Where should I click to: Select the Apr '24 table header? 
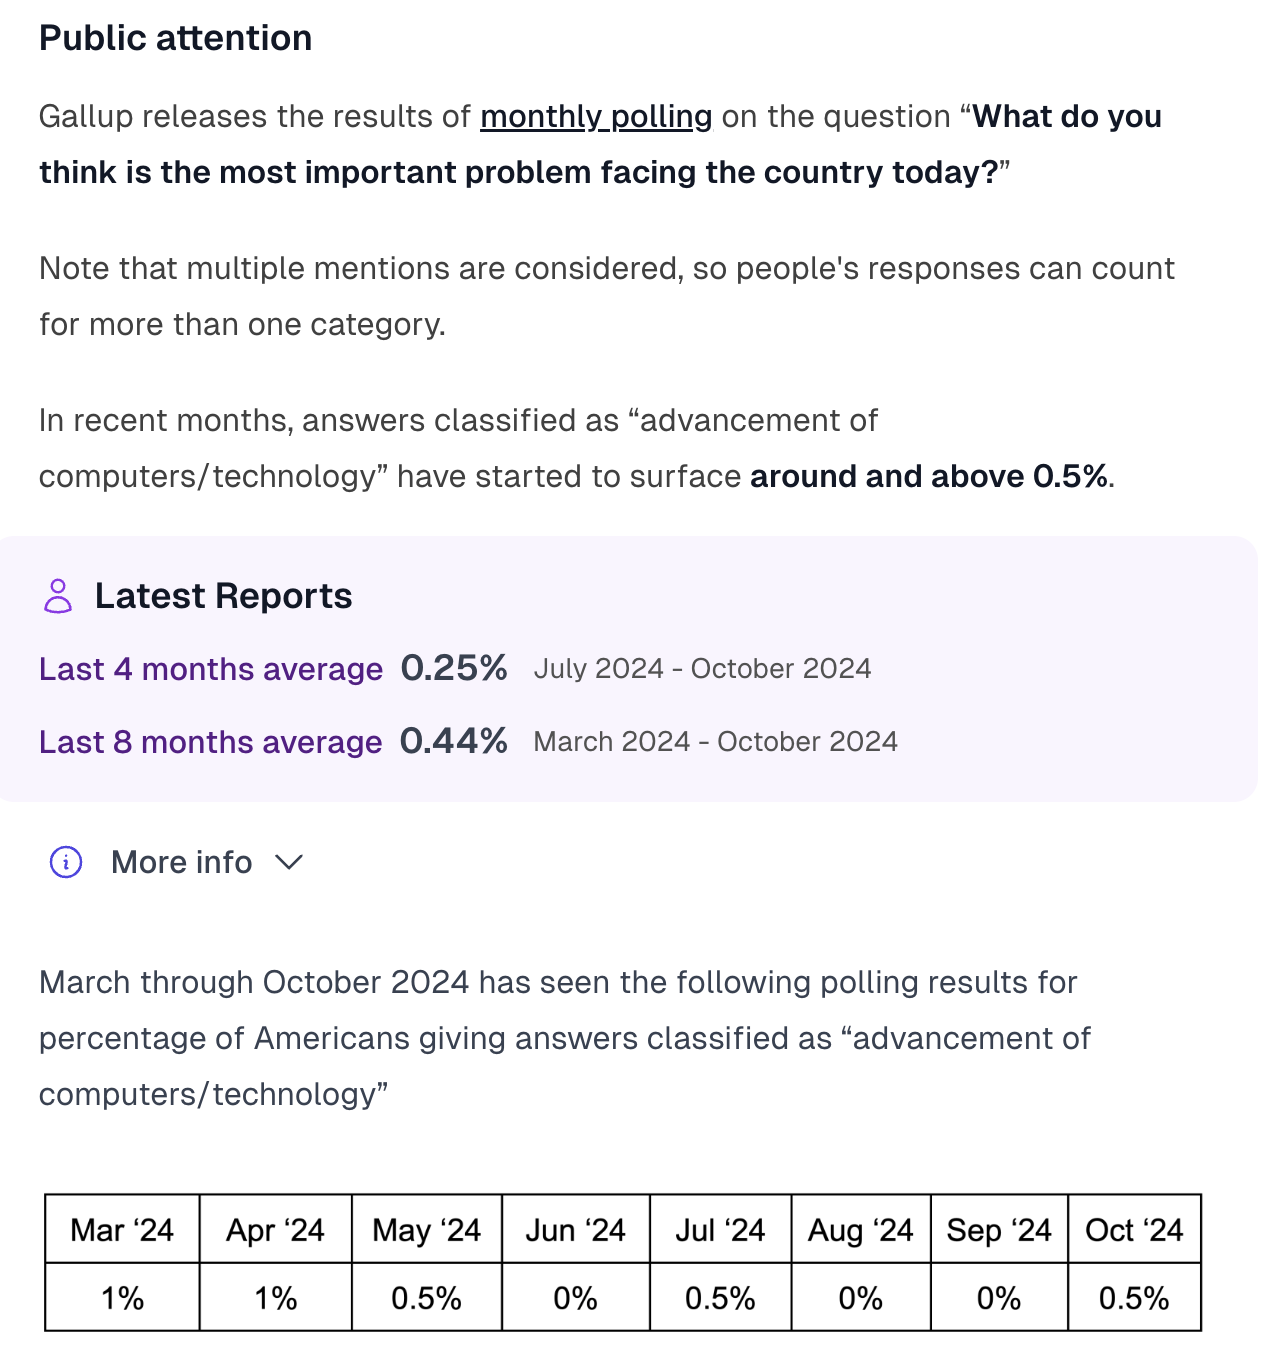(275, 1229)
